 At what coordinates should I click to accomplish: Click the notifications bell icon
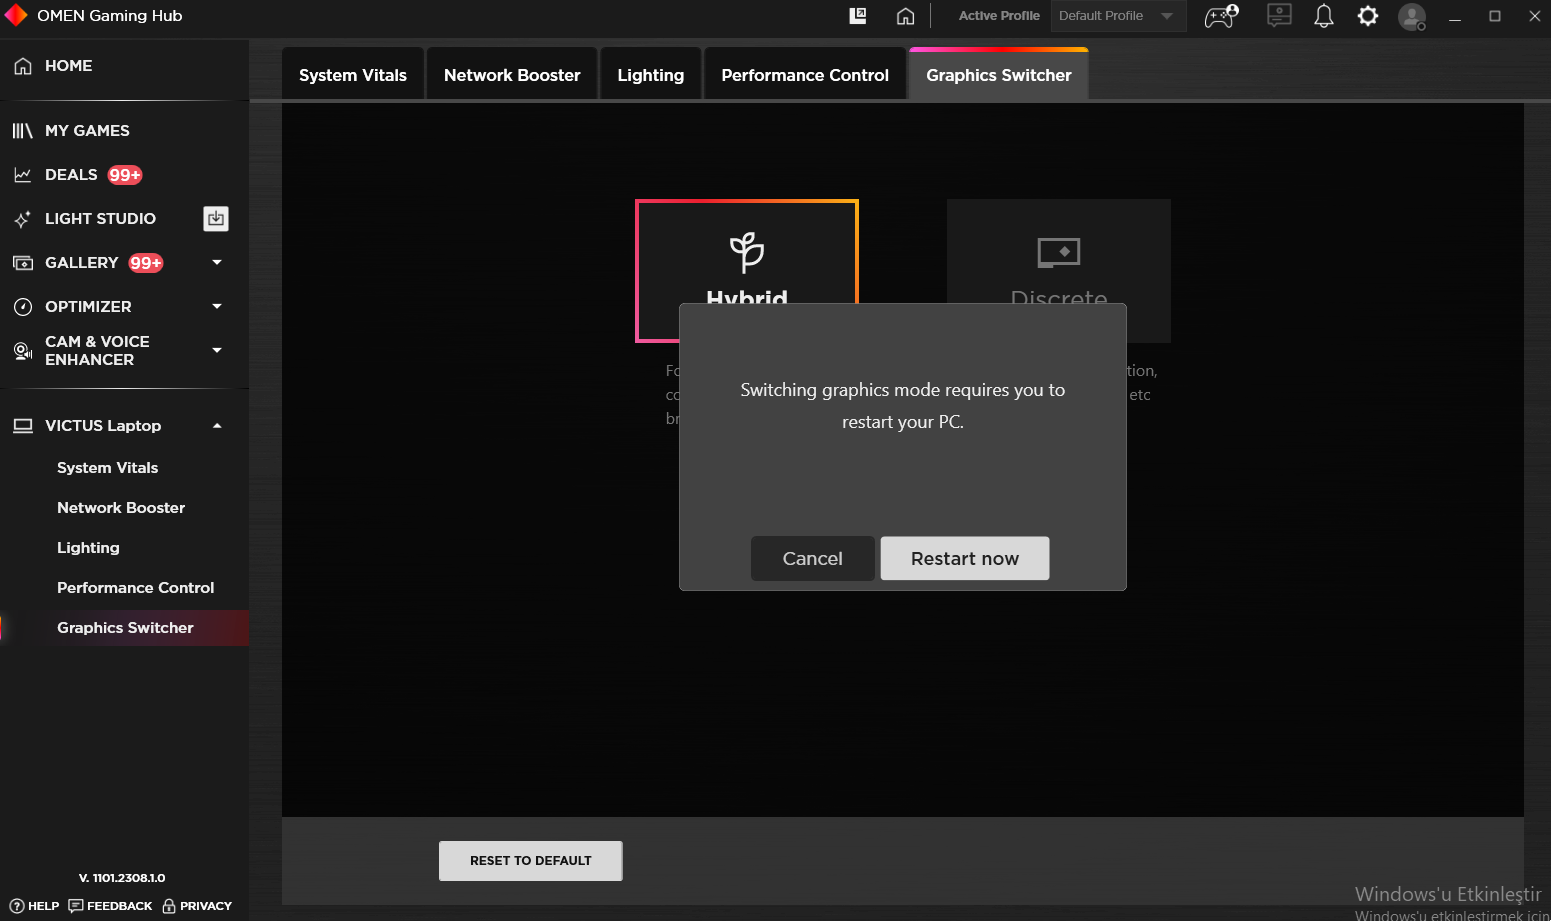click(1323, 16)
